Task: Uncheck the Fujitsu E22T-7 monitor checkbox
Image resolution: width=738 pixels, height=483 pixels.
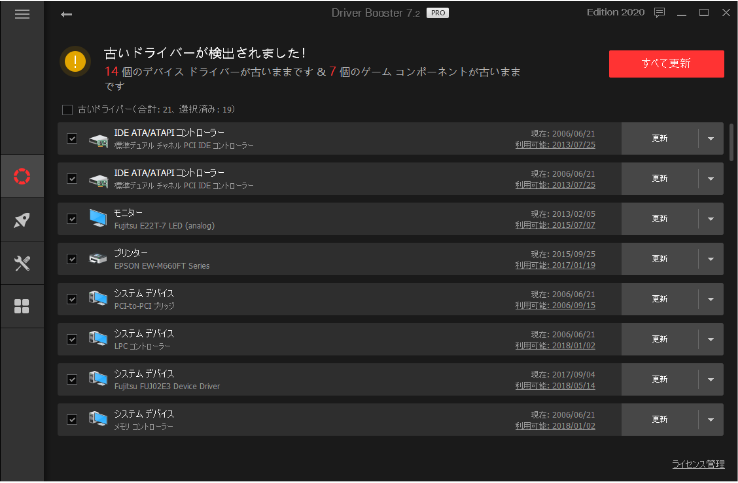Action: [x=72, y=218]
